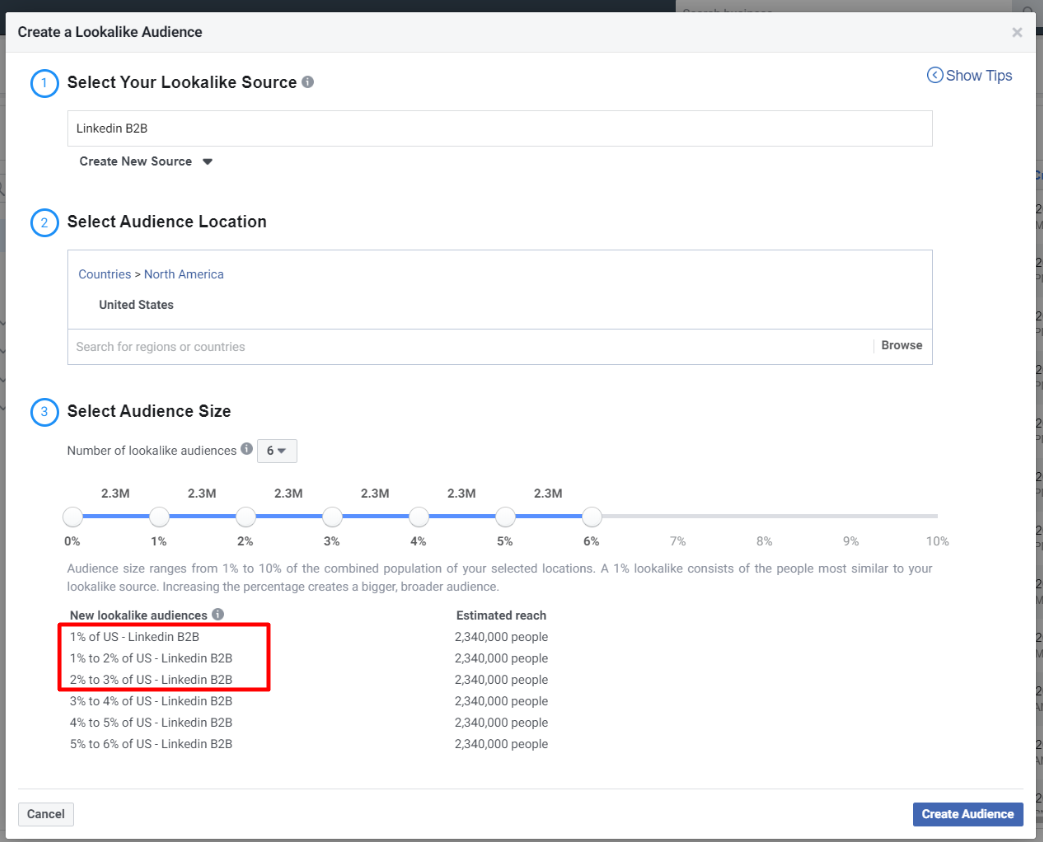Click the slider handle at 2%
The width and height of the screenshot is (1043, 842).
click(x=245, y=516)
